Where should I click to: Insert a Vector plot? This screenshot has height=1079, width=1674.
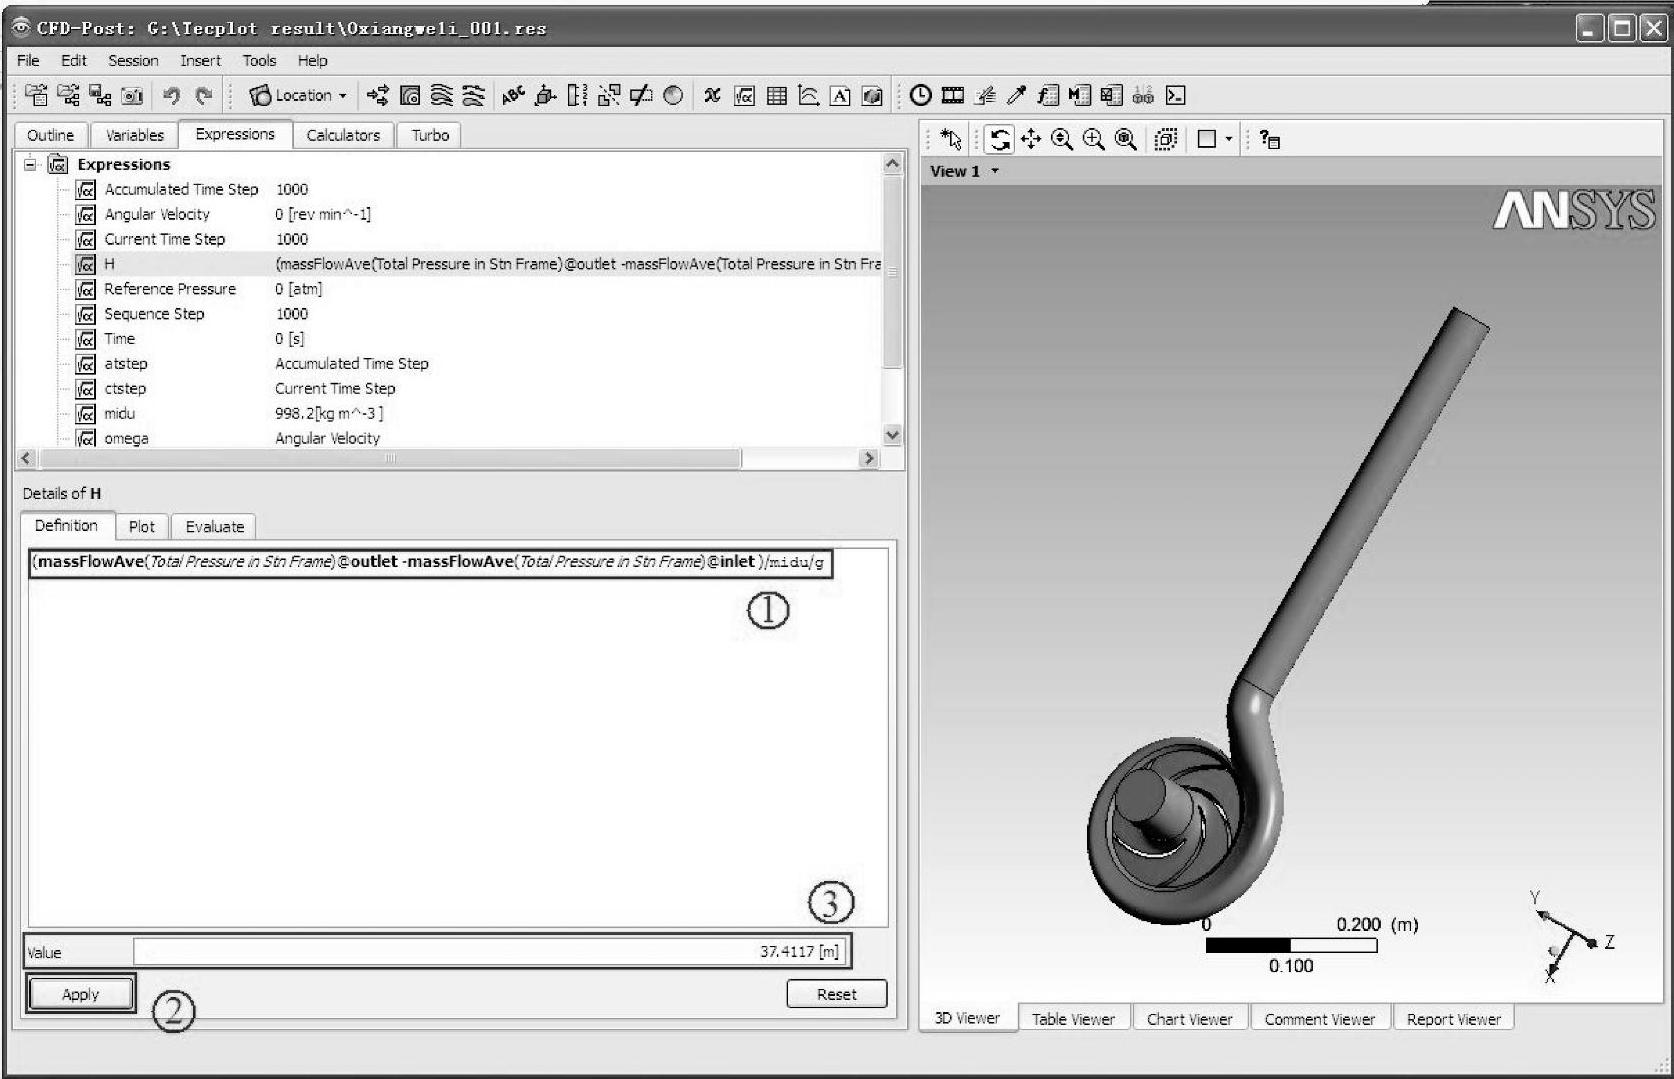(377, 96)
